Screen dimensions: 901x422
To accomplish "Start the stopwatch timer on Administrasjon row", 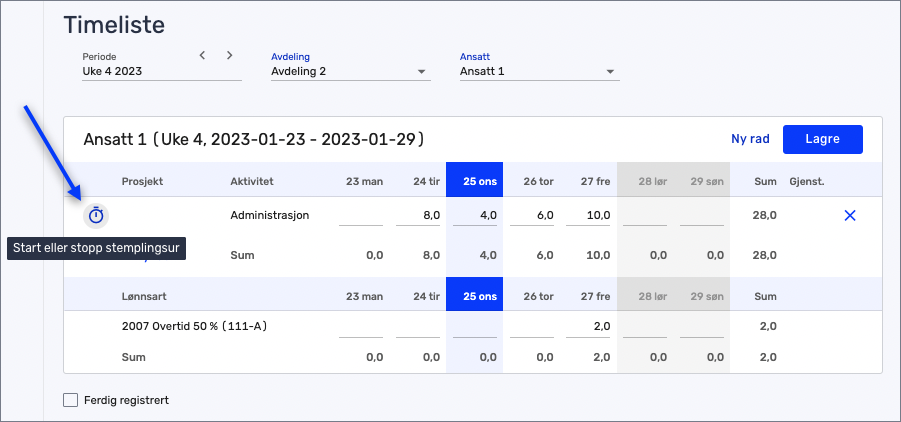I will tap(96, 215).
